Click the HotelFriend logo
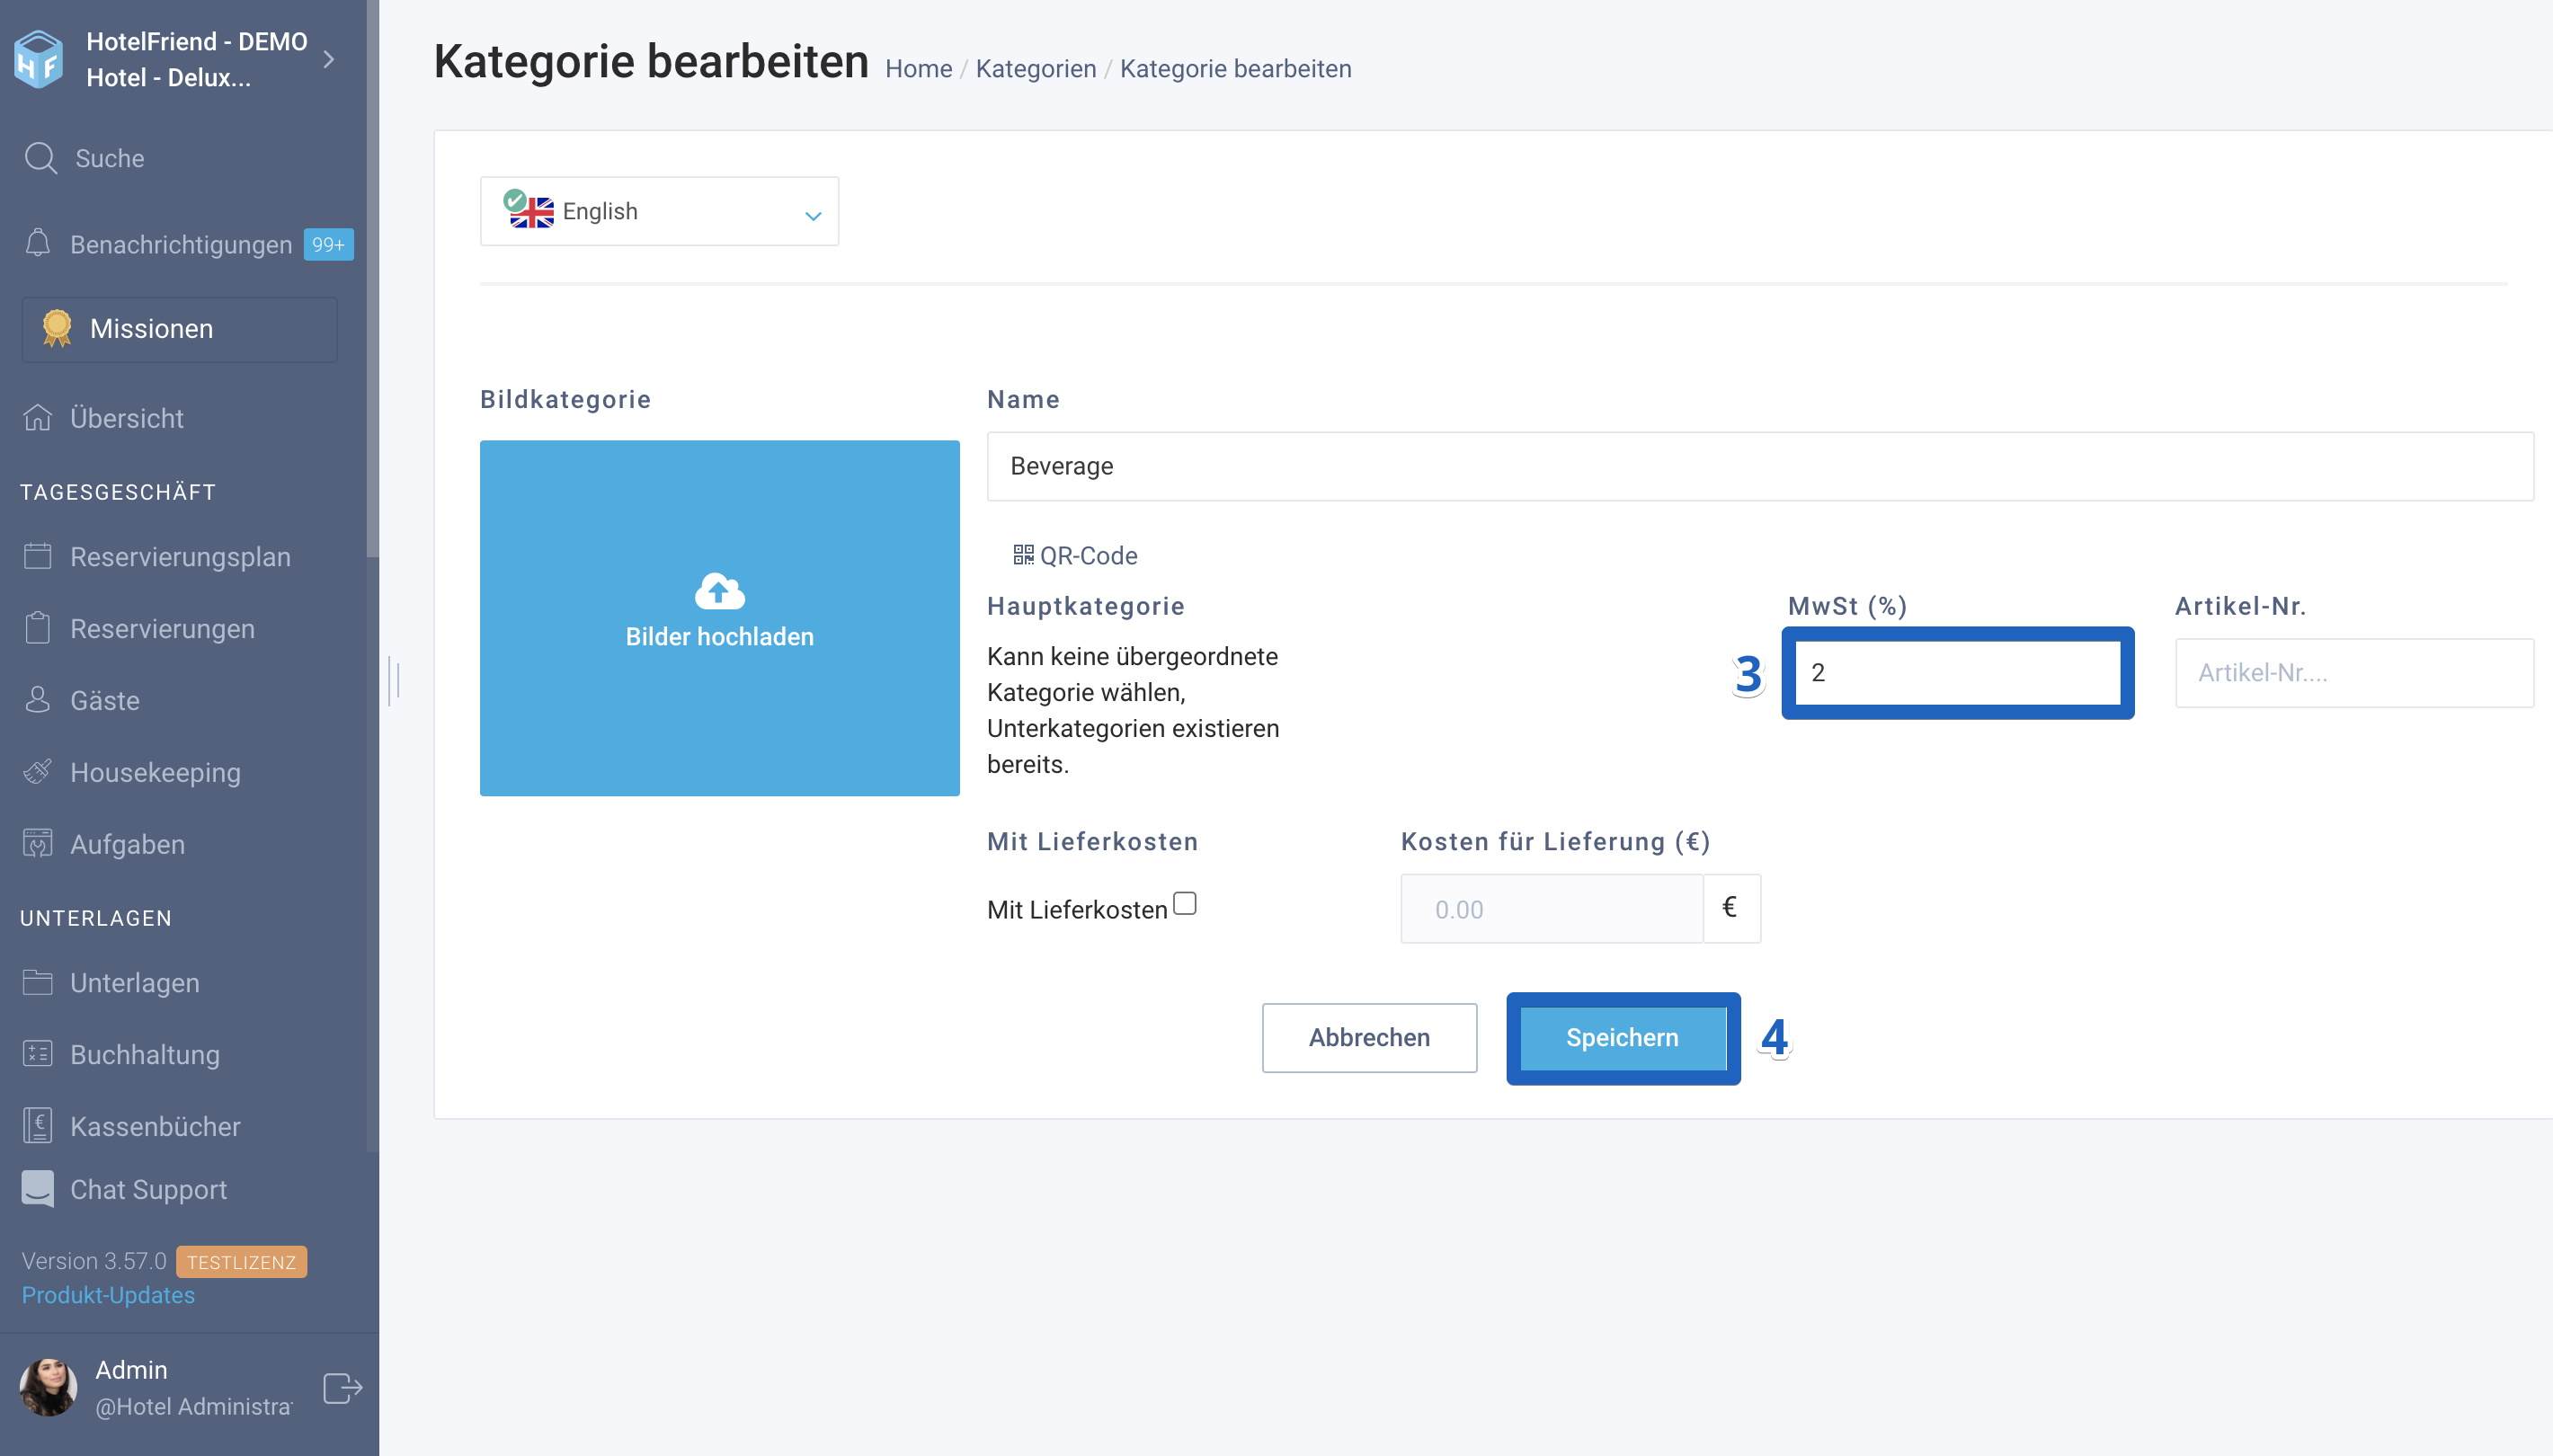2553x1456 pixels. (39, 59)
